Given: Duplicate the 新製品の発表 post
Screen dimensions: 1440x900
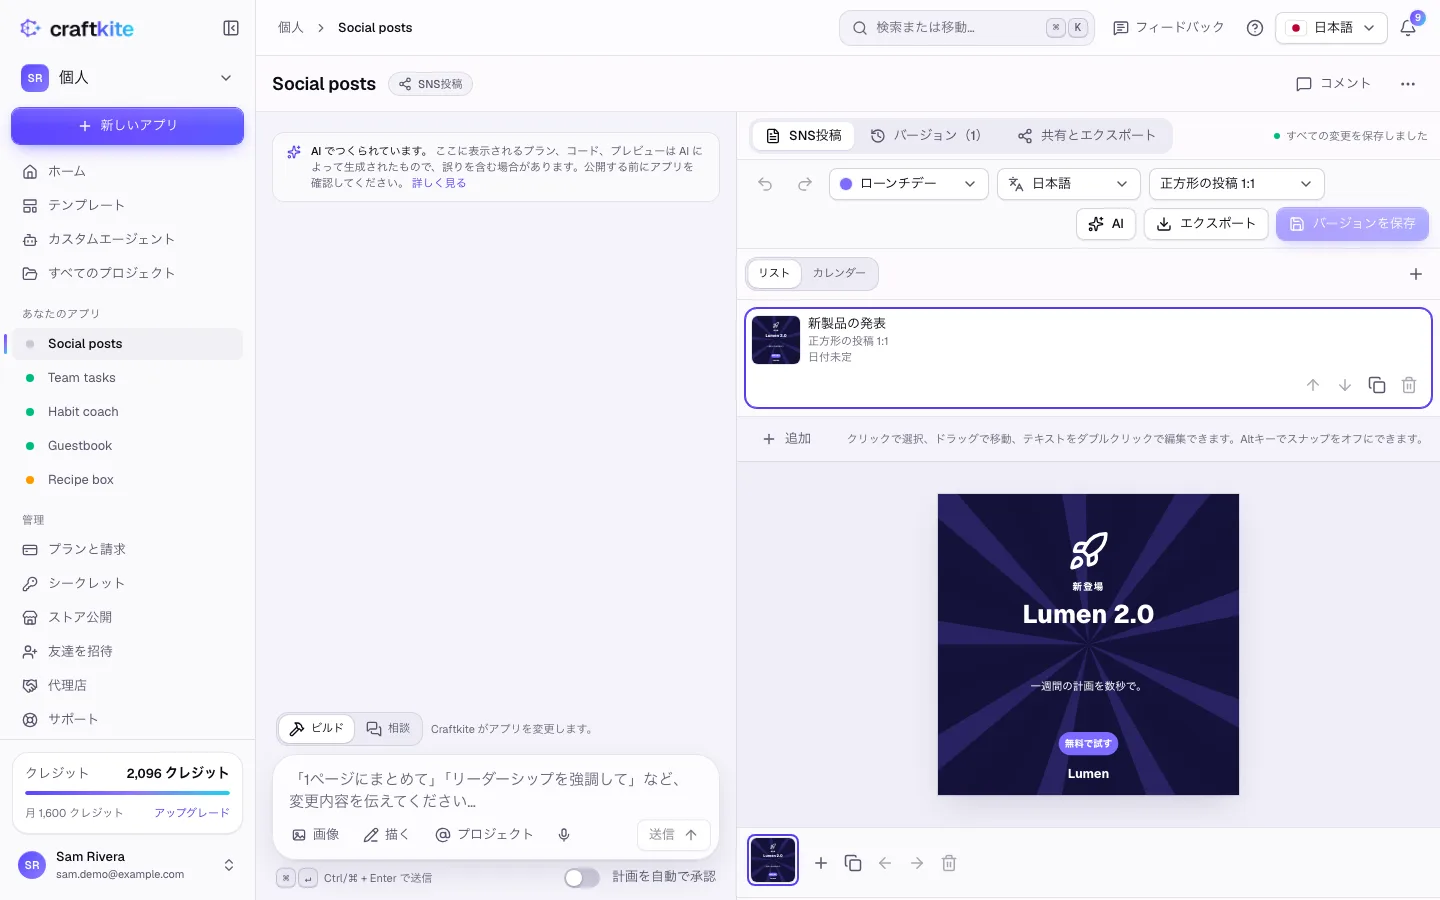Looking at the screenshot, I should 1377,385.
